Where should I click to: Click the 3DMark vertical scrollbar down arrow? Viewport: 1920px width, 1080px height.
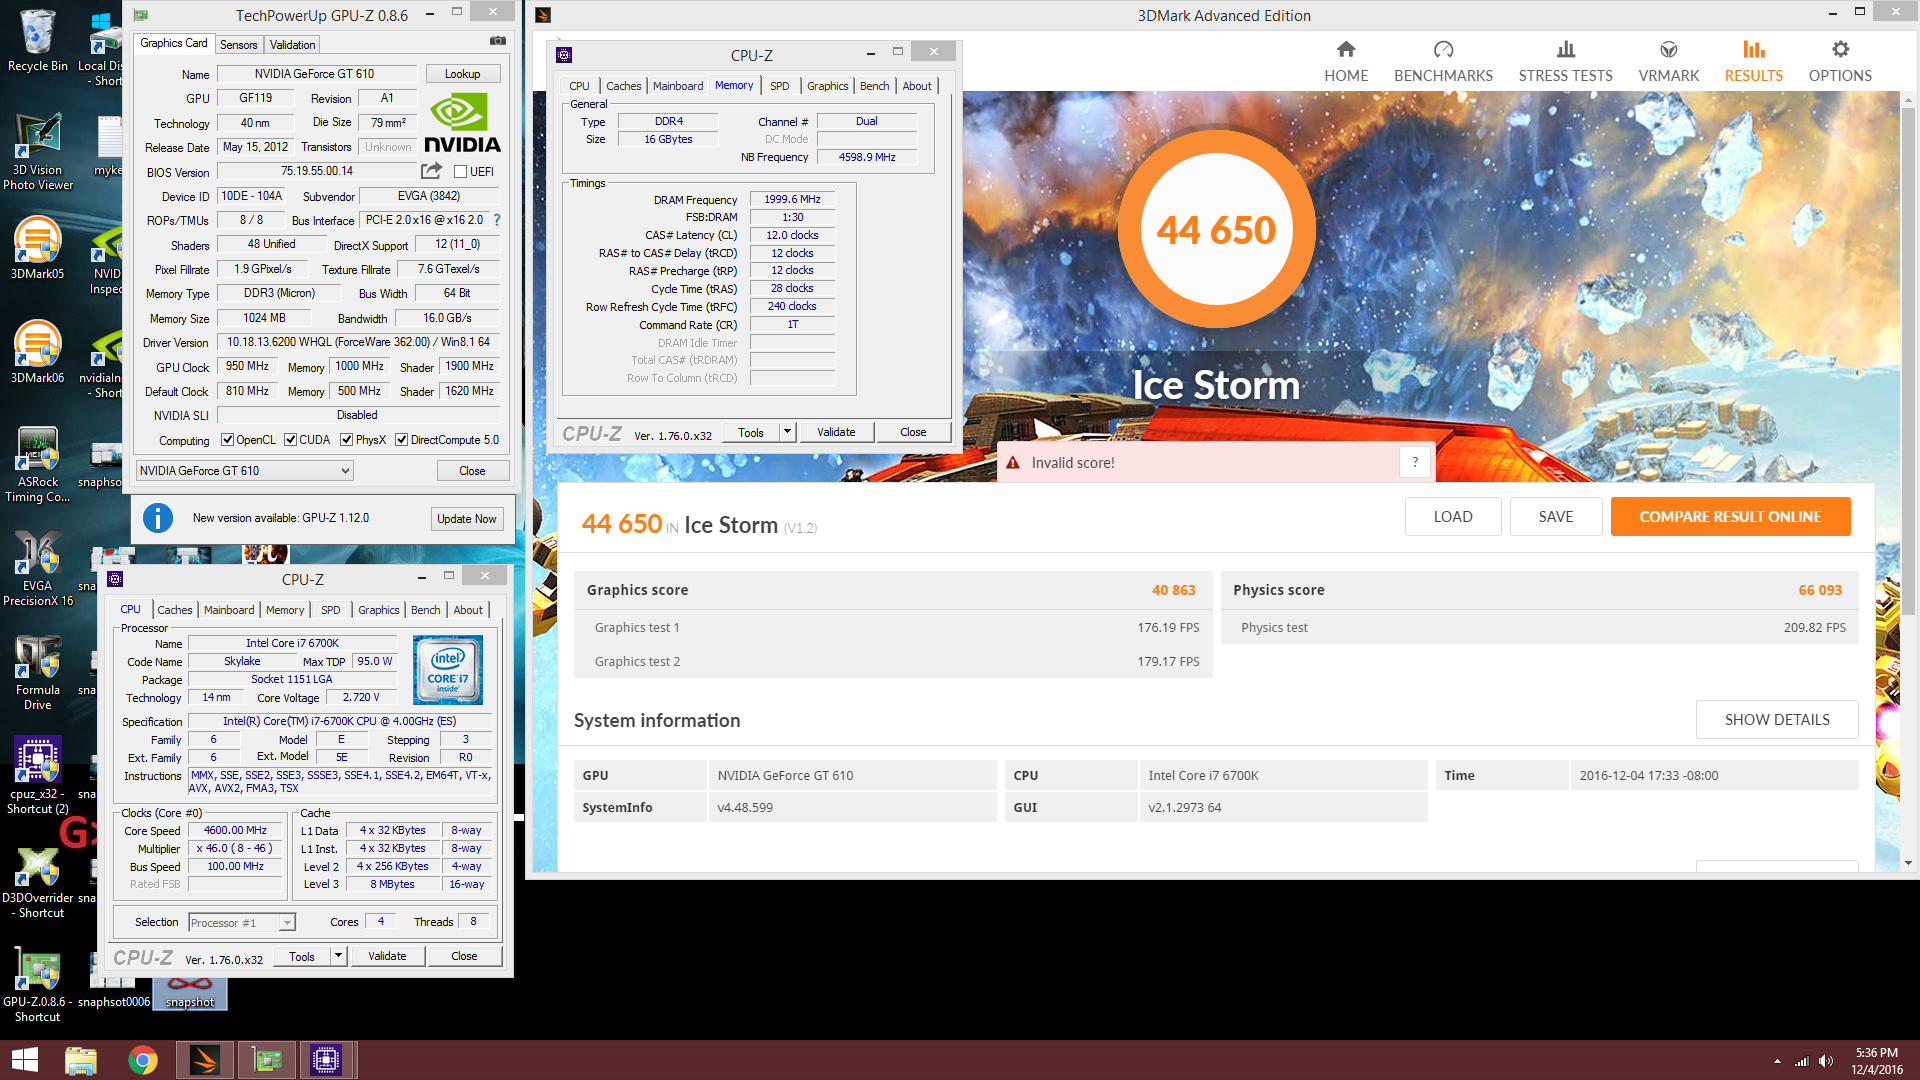coord(1908,863)
